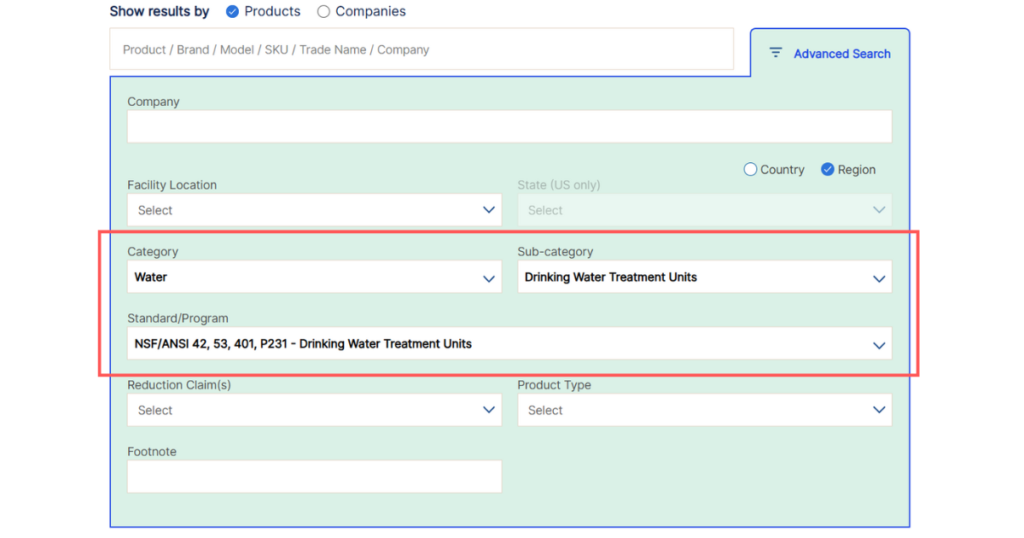
Task: Click the chevron arrow in Product Type field
Action: tap(879, 410)
